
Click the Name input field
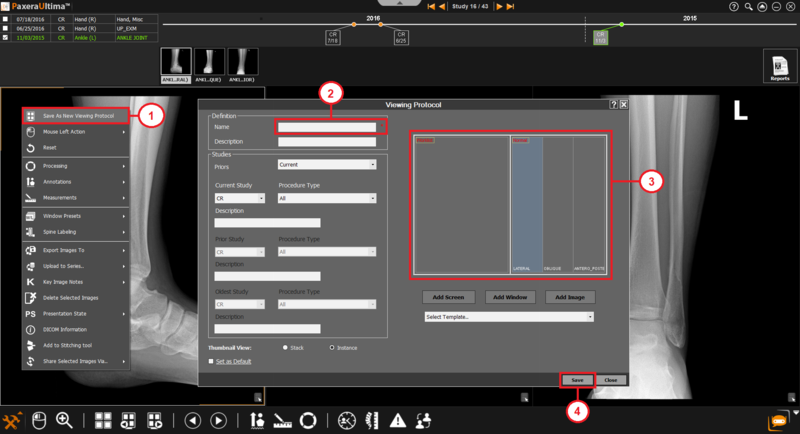pos(326,127)
